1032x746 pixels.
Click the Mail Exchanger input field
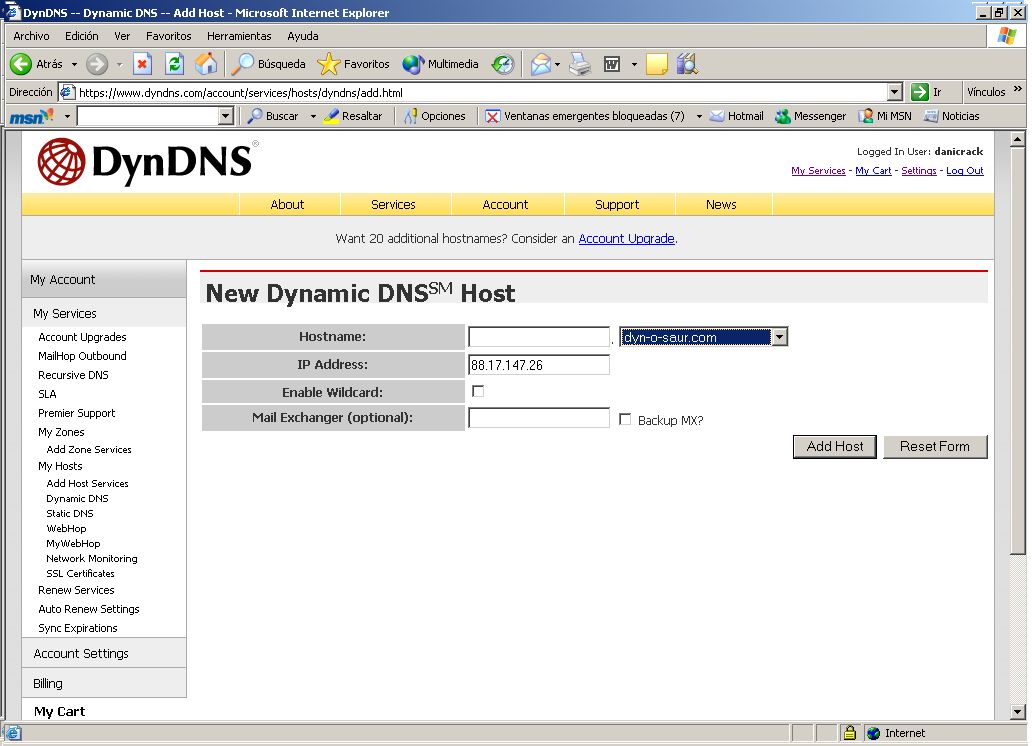pos(539,418)
